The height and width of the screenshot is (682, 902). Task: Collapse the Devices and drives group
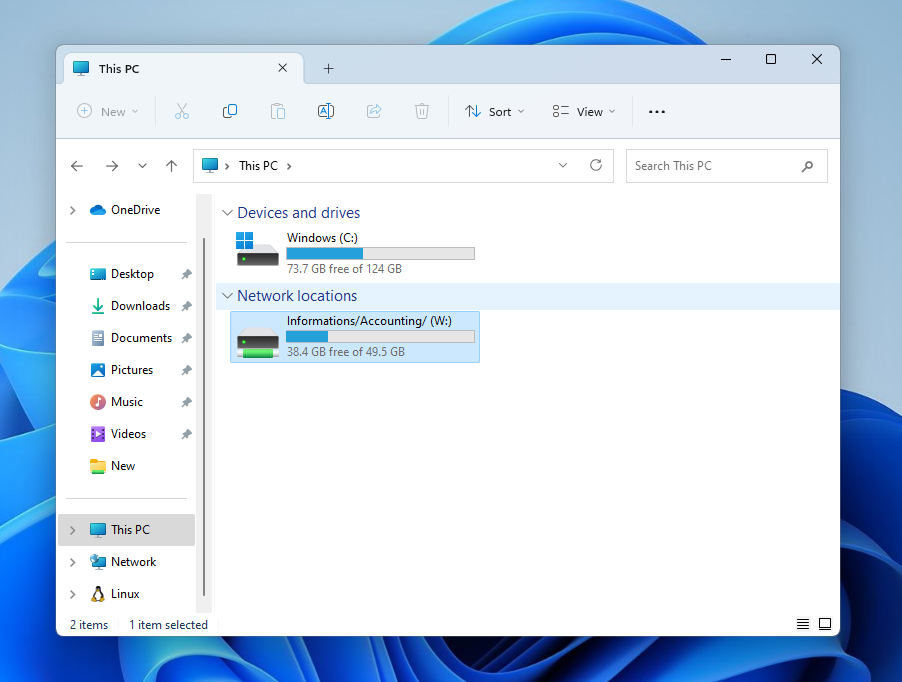pos(228,213)
